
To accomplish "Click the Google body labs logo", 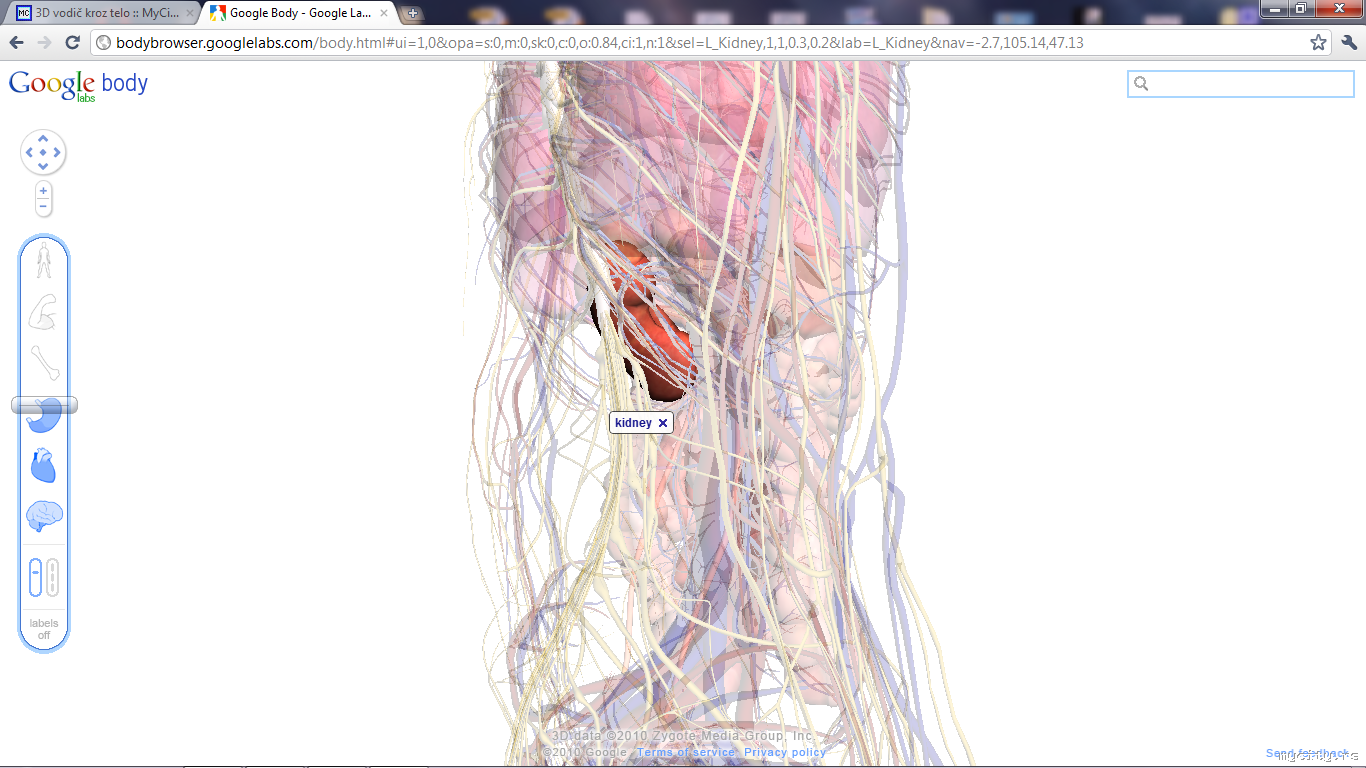I will [x=78, y=86].
